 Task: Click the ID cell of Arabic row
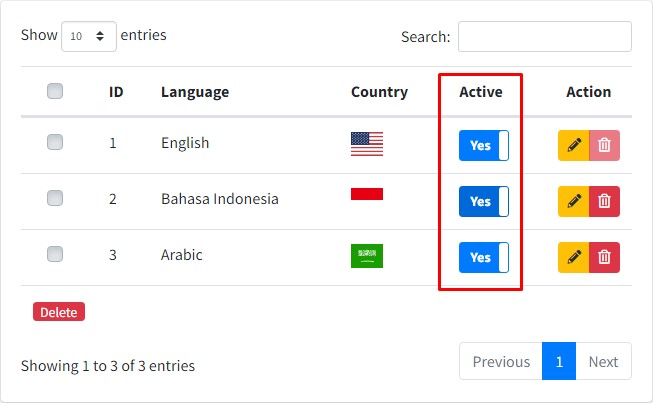click(x=113, y=255)
